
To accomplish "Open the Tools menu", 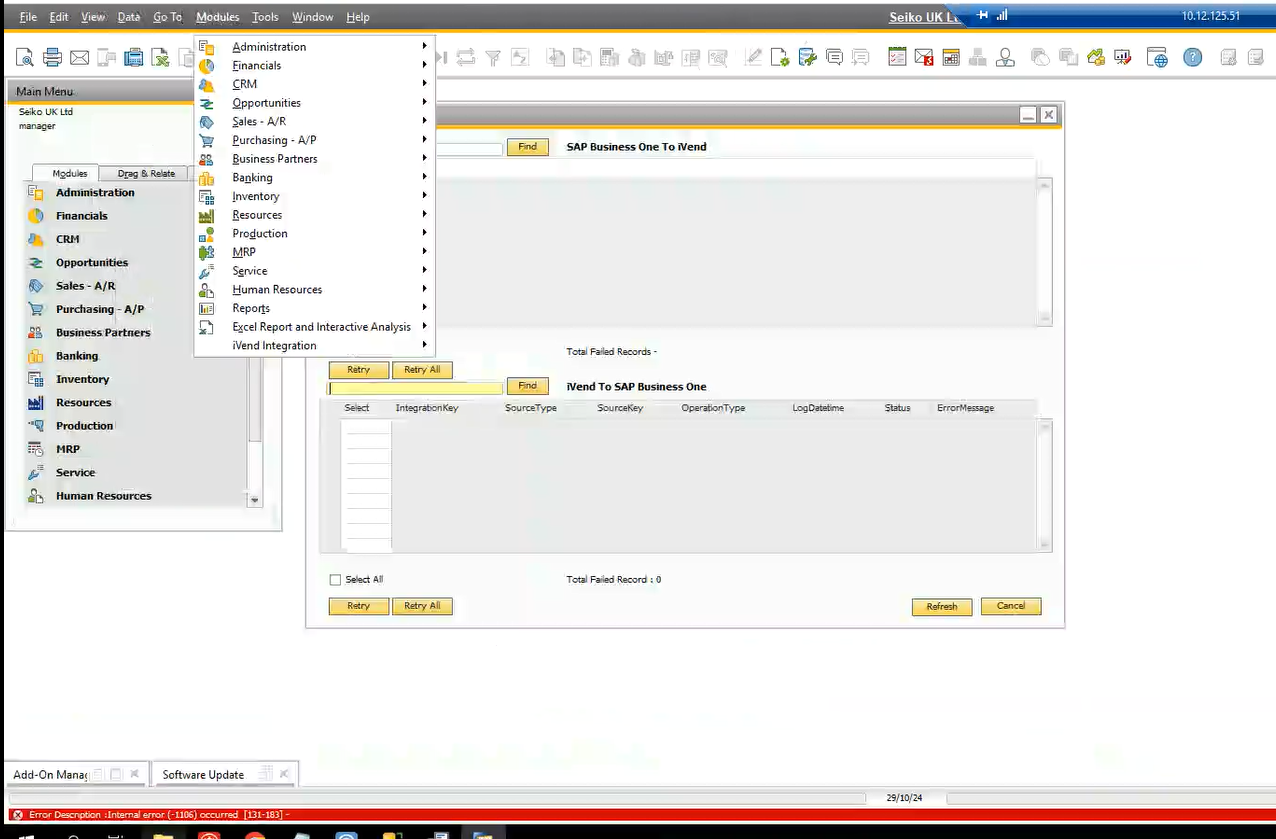I will tap(265, 17).
